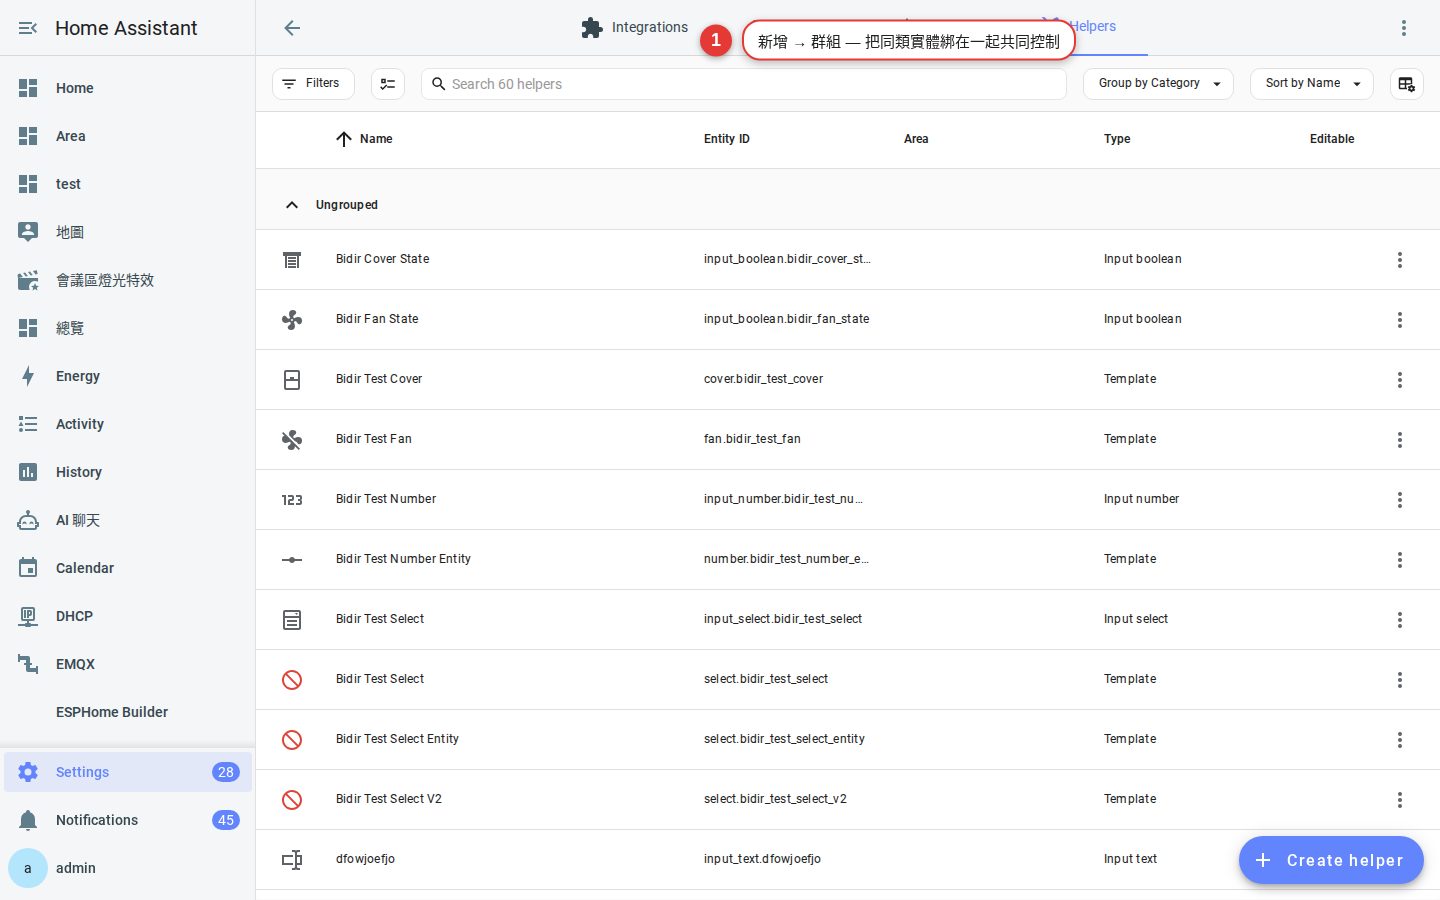
Task: Select entity ID fan.bidir_test_fan
Action: pyautogui.click(x=752, y=439)
